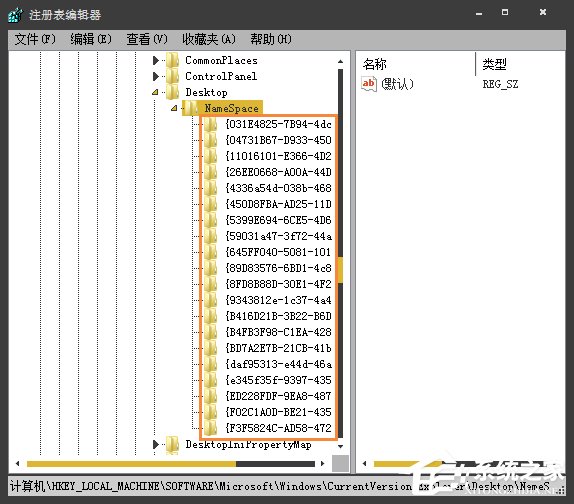
Task: Click the CommonPlaces folder icon
Action: pos(172,60)
